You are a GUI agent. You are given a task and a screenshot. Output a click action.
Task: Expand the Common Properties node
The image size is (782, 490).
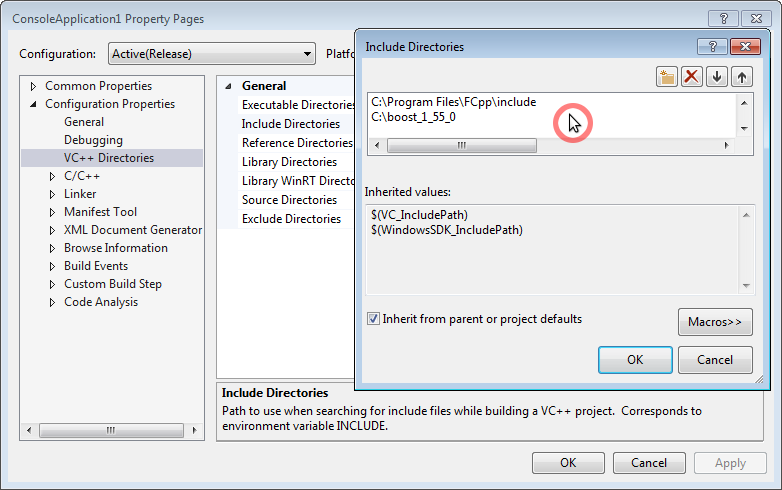click(34, 86)
